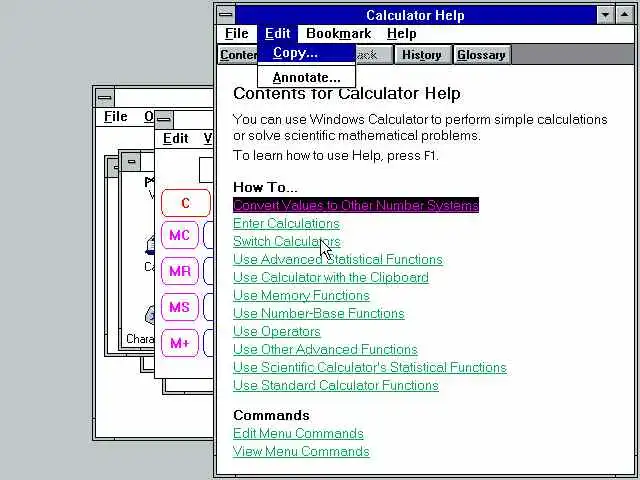Screen dimensions: 640x480
Task: Open the Edit menu in Calculator window
Action: pyautogui.click(x=176, y=139)
